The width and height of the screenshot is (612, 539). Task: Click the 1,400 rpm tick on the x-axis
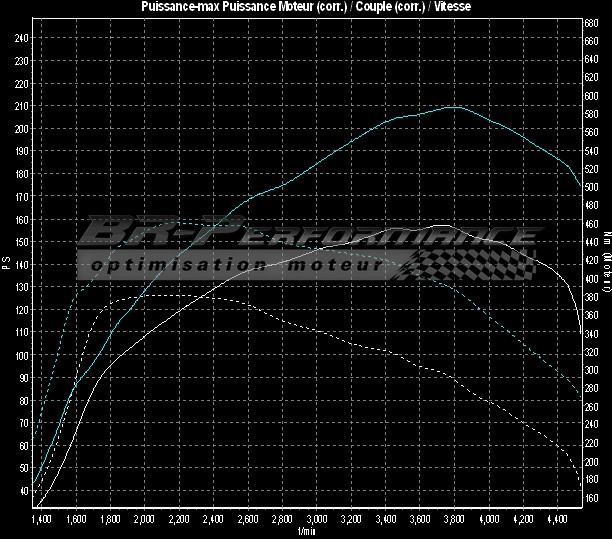point(41,520)
